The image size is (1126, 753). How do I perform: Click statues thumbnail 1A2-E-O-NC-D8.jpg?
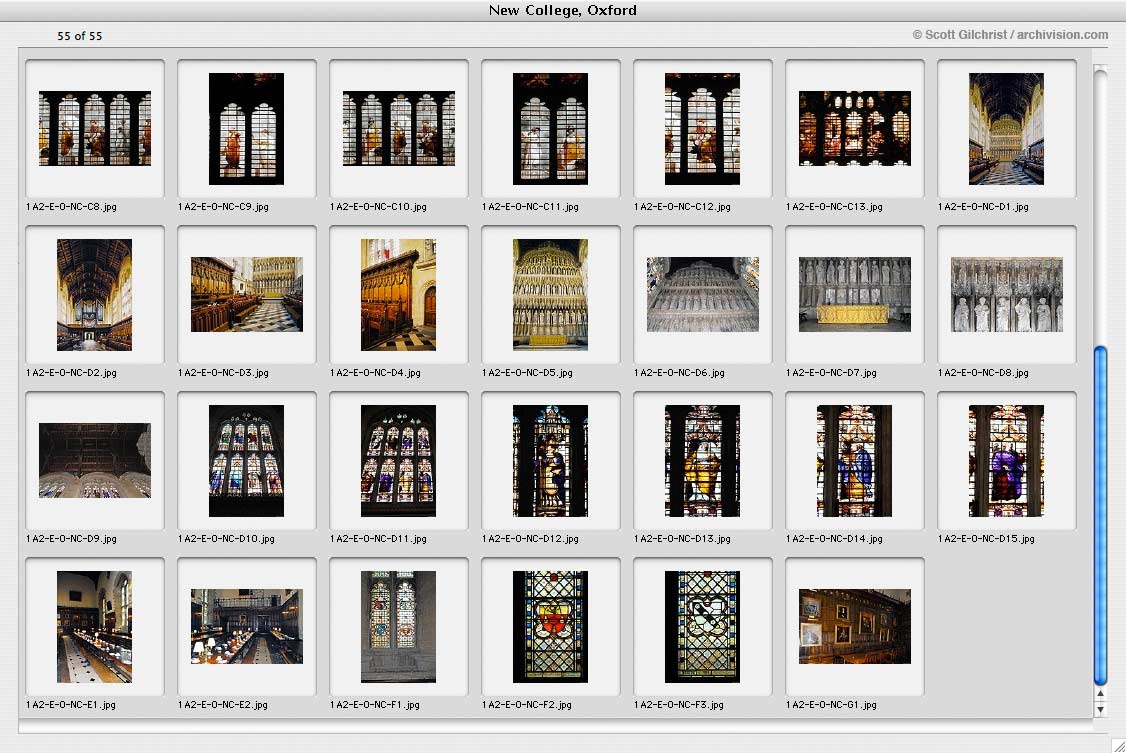tap(1006, 295)
